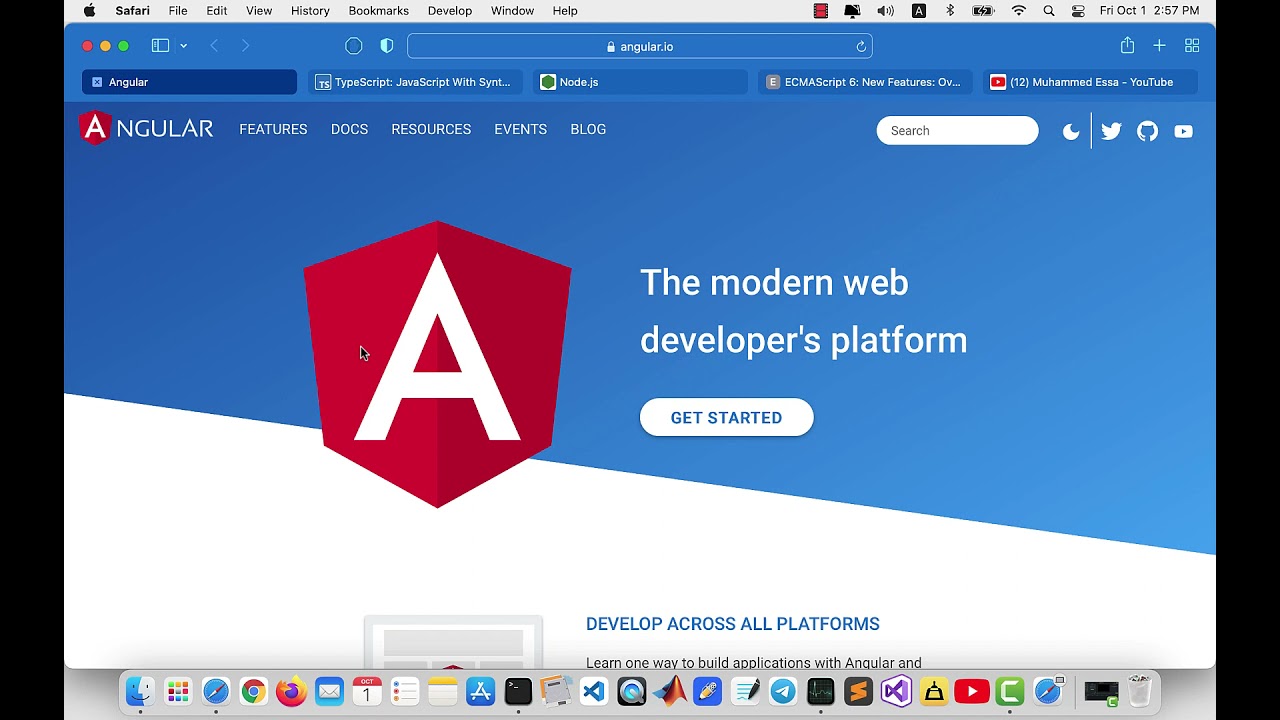This screenshot has width=1280, height=720.
Task: Click the Wi-Fi status icon
Action: click(1018, 10)
